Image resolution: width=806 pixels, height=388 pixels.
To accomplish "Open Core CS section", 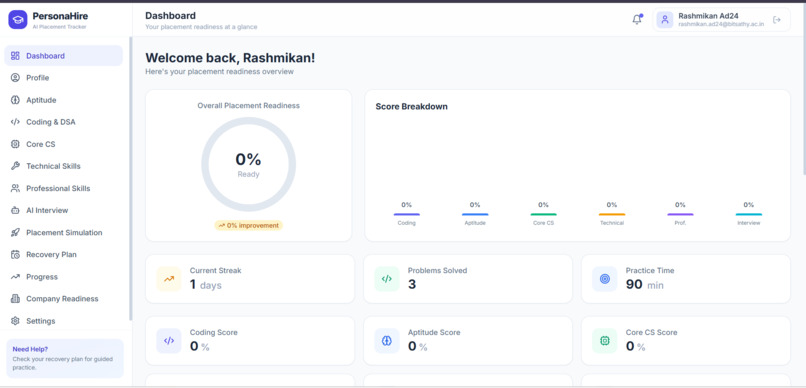I will pos(63,144).
